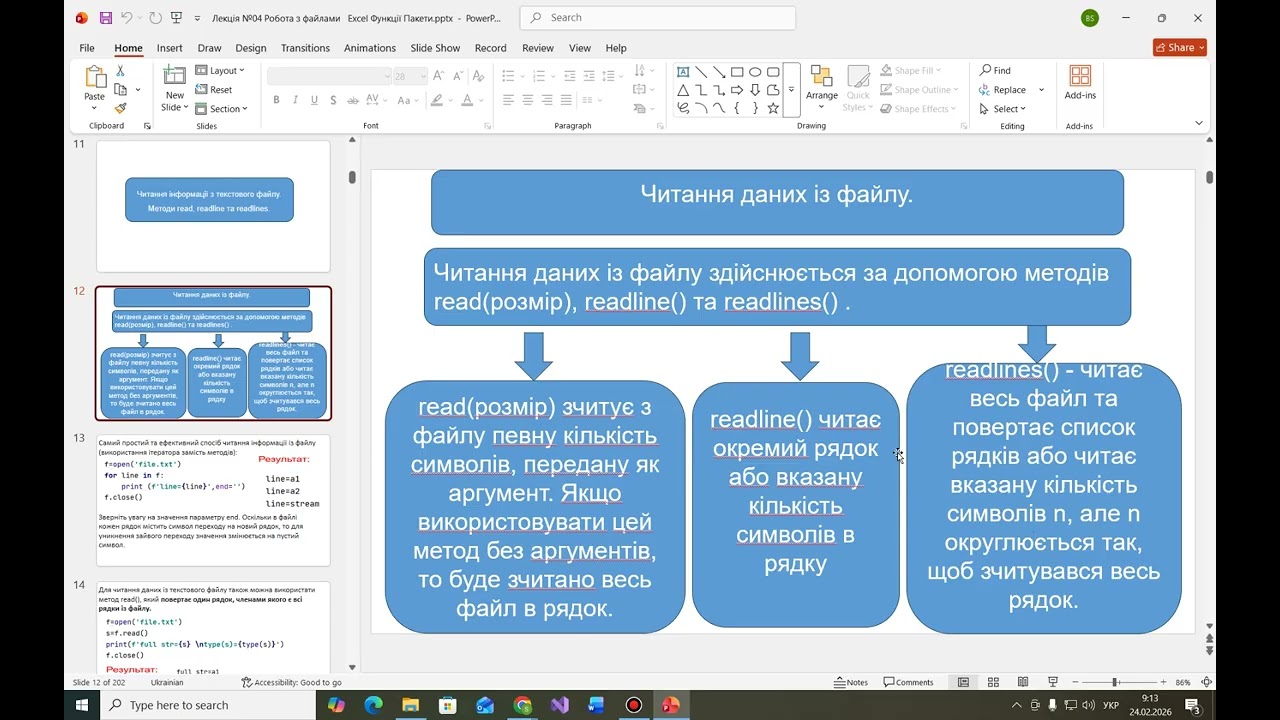Center the paragraph text
This screenshot has width=1280, height=720.
point(528,100)
